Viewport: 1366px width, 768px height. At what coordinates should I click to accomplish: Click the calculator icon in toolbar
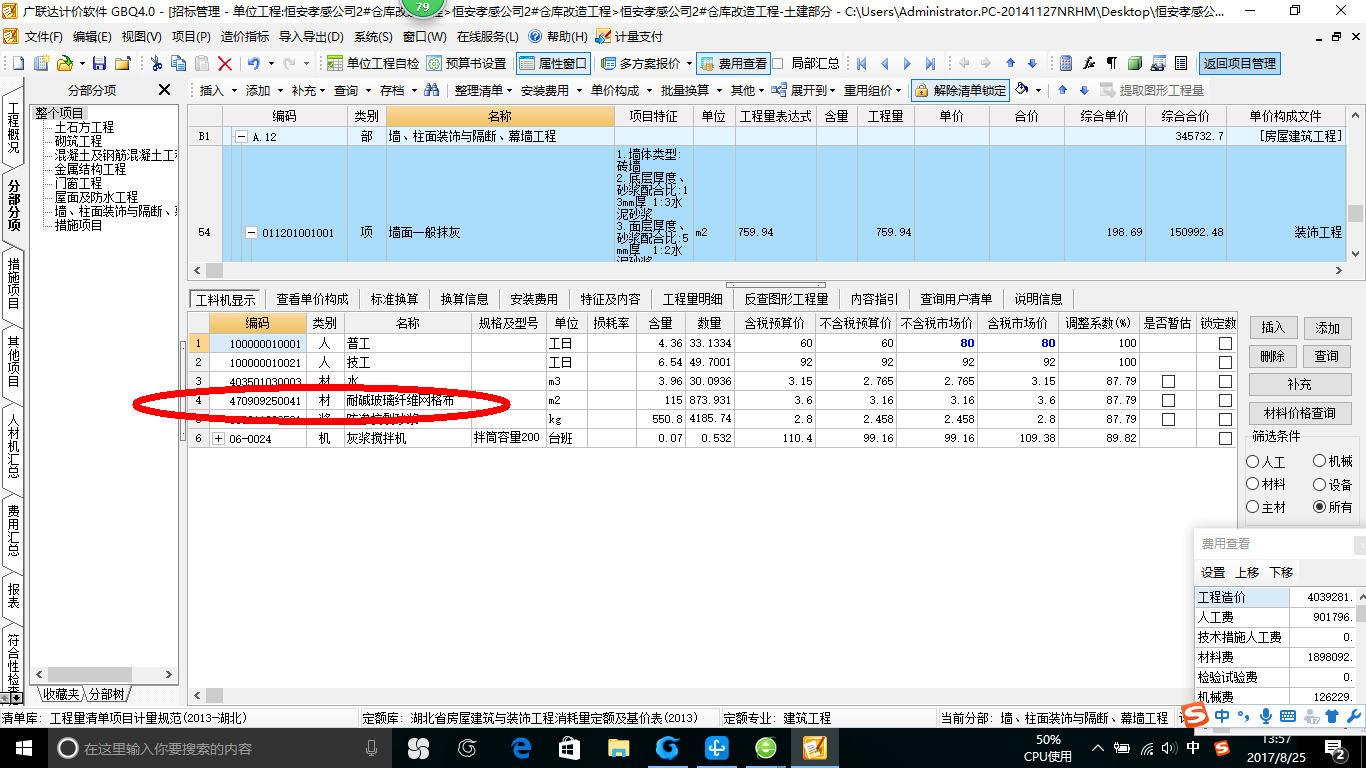click(1066, 63)
